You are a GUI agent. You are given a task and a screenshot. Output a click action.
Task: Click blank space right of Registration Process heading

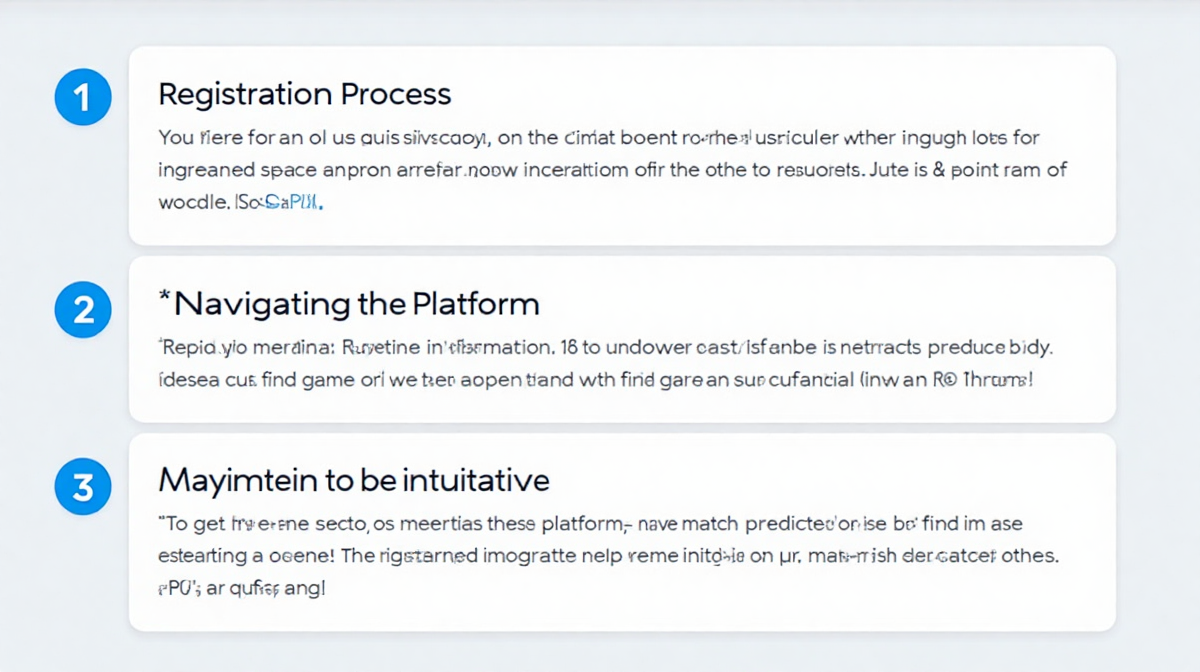(x=780, y=94)
